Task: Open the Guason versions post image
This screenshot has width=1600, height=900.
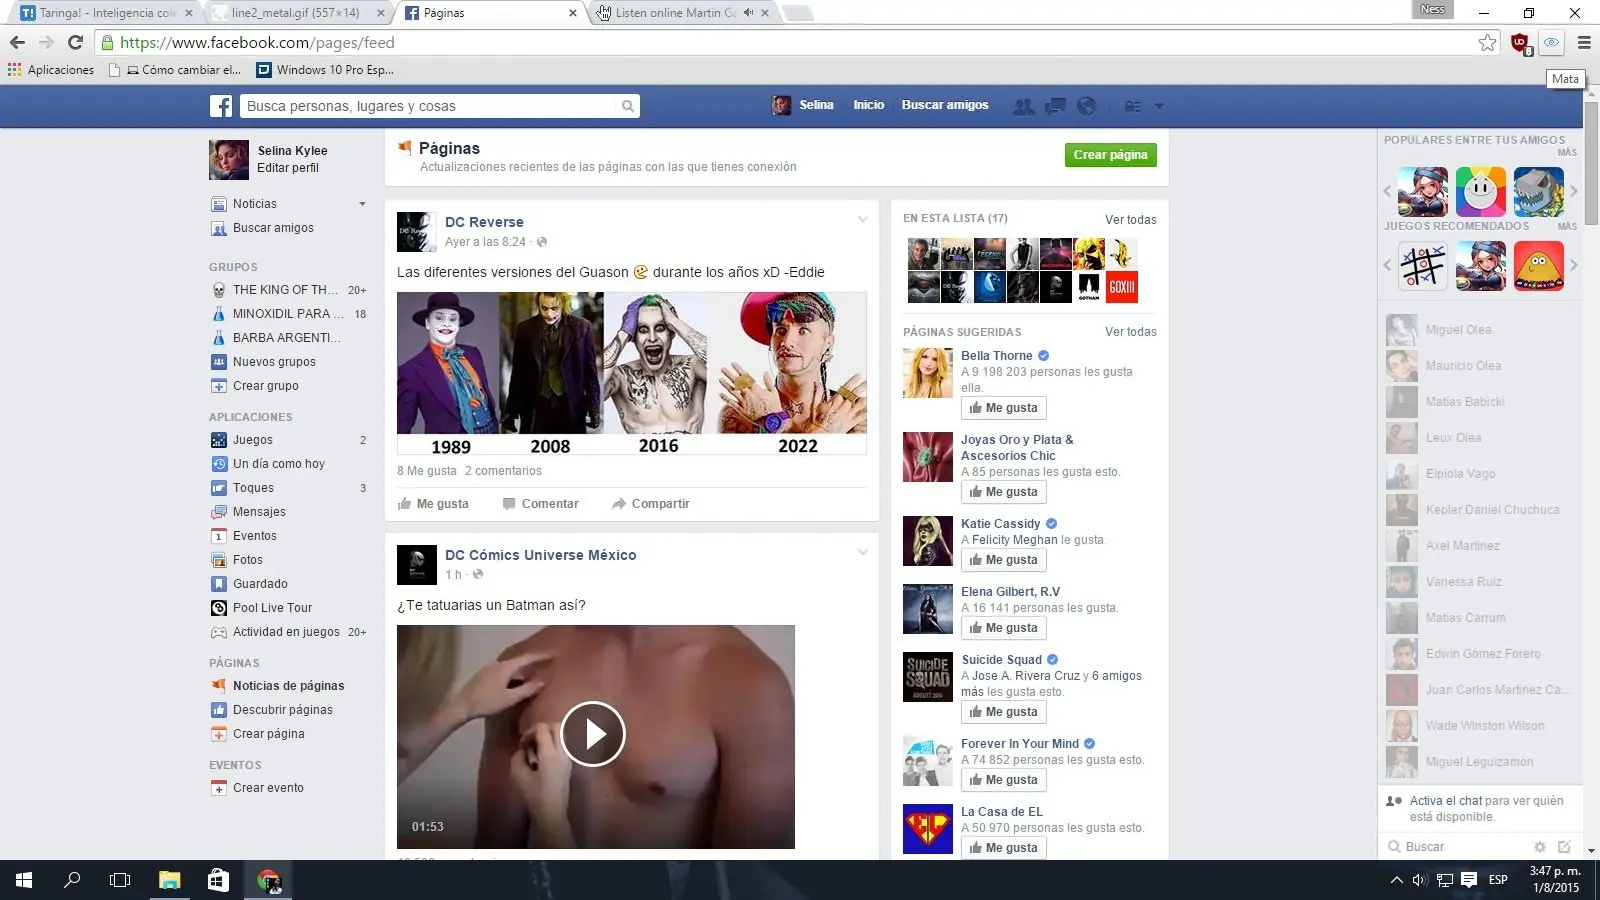Action: click(632, 374)
